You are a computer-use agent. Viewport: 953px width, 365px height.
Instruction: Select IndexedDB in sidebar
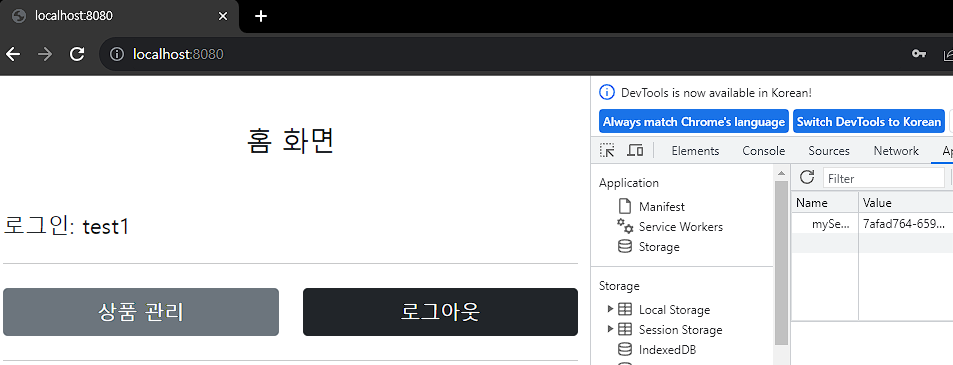(667, 350)
